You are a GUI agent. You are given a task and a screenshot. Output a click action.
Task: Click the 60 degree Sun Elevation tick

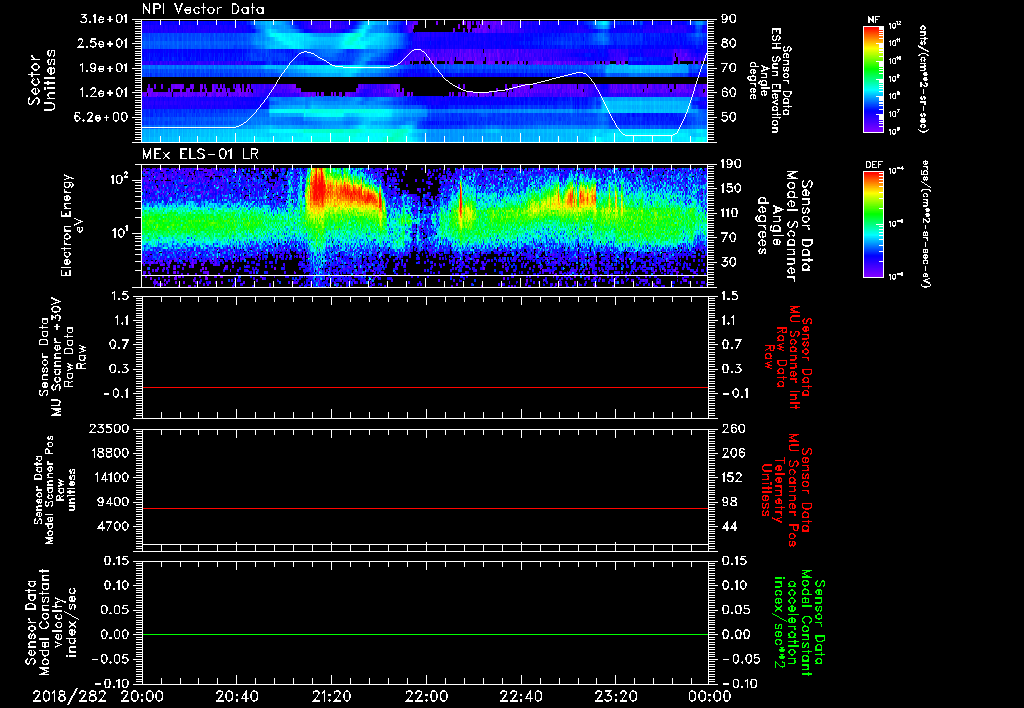pos(729,93)
